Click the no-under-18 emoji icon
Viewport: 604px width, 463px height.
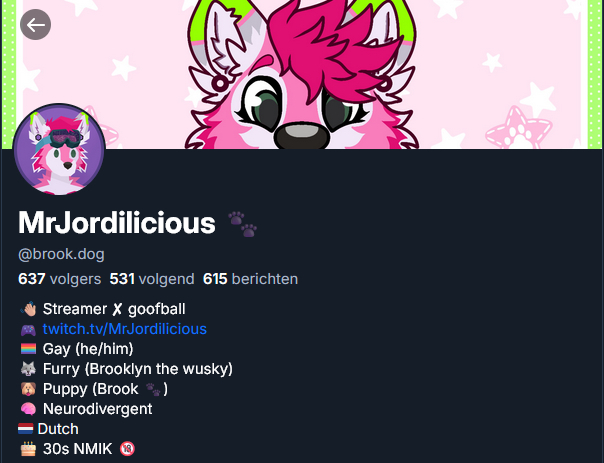tap(127, 449)
